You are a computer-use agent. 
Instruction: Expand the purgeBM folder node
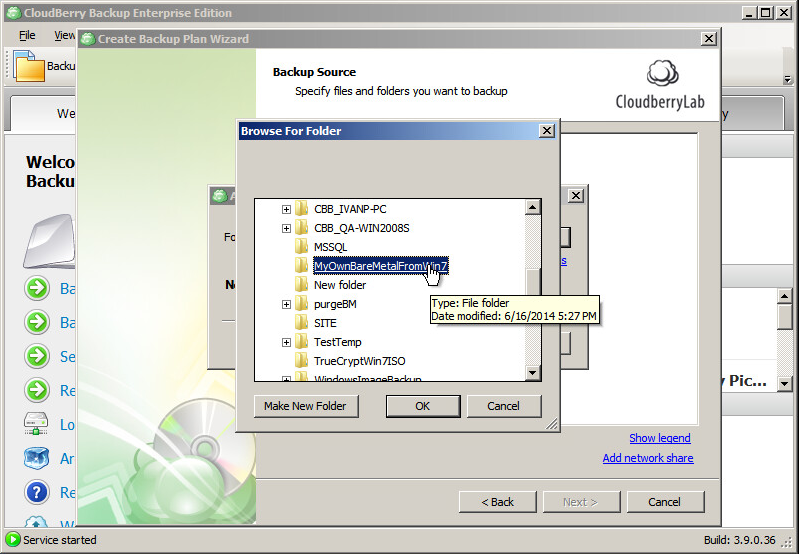tap(286, 304)
